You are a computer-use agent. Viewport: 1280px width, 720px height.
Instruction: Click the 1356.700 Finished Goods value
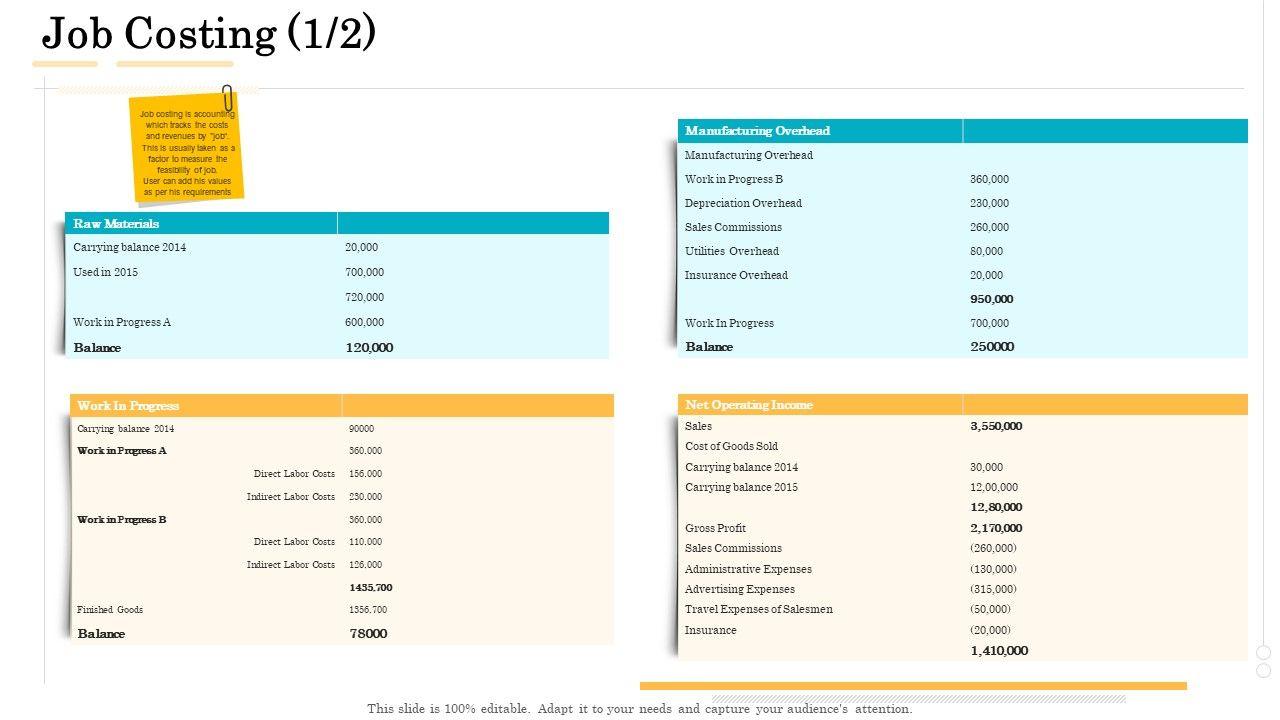[368, 610]
